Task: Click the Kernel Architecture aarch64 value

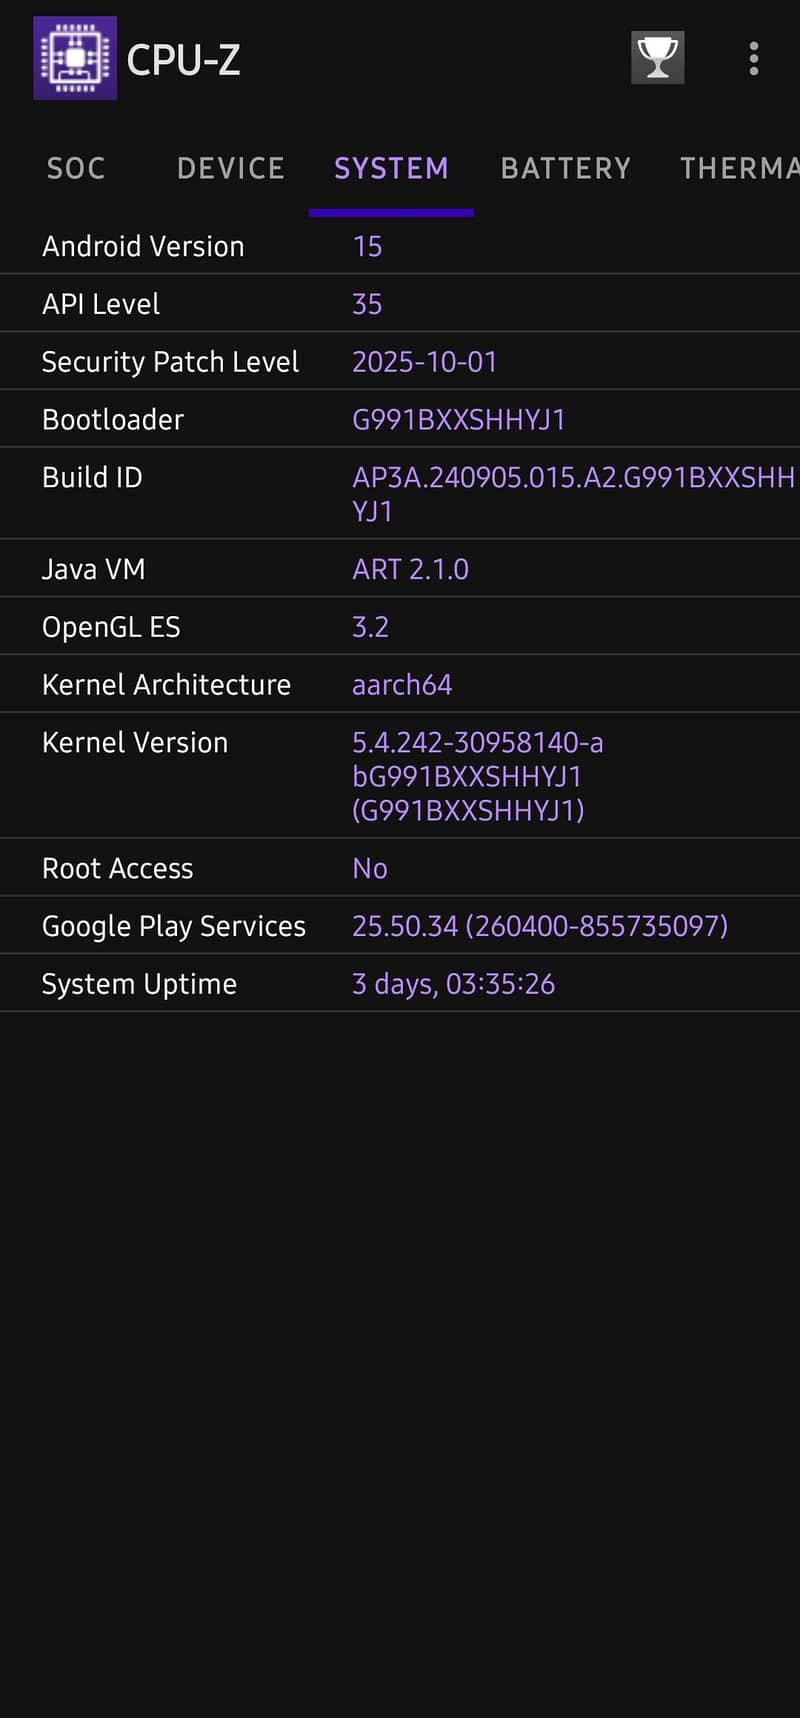Action: tap(402, 685)
